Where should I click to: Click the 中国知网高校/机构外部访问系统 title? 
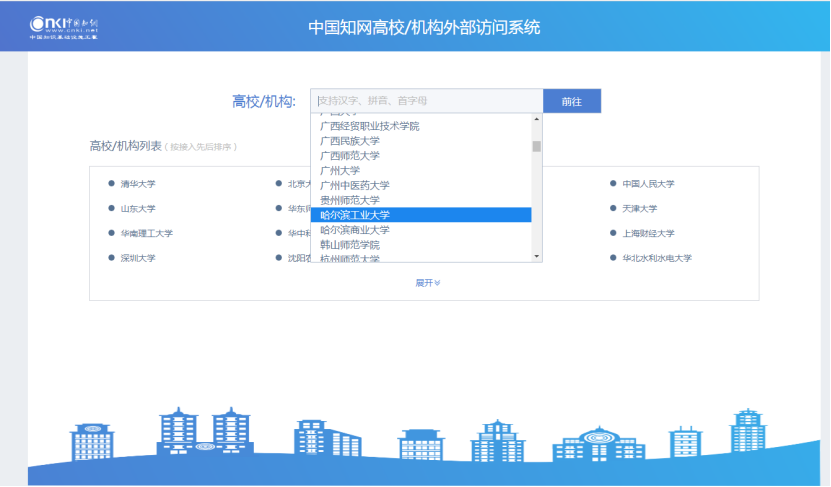[x=424, y=28]
